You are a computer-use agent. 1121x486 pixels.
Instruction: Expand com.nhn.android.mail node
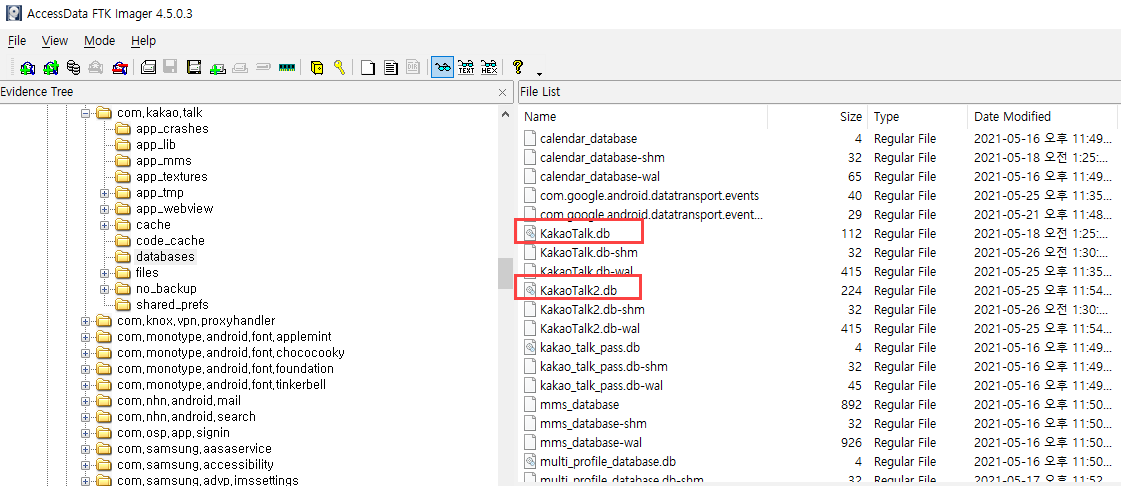(86, 401)
